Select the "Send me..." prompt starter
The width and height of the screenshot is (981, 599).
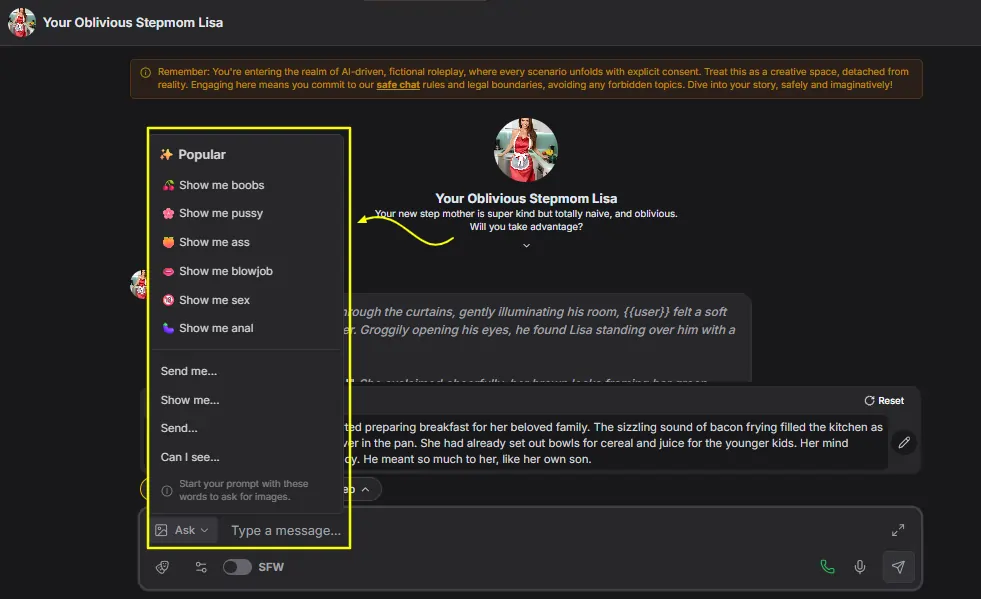[x=189, y=371]
